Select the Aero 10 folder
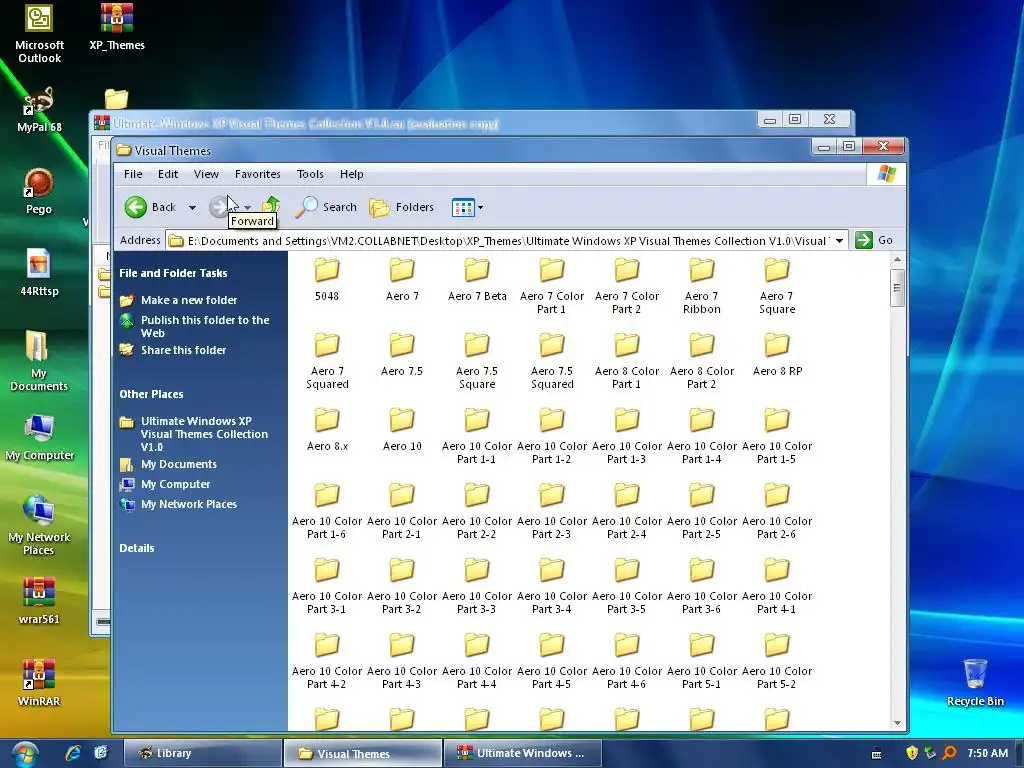This screenshot has width=1024, height=768. coord(402,430)
